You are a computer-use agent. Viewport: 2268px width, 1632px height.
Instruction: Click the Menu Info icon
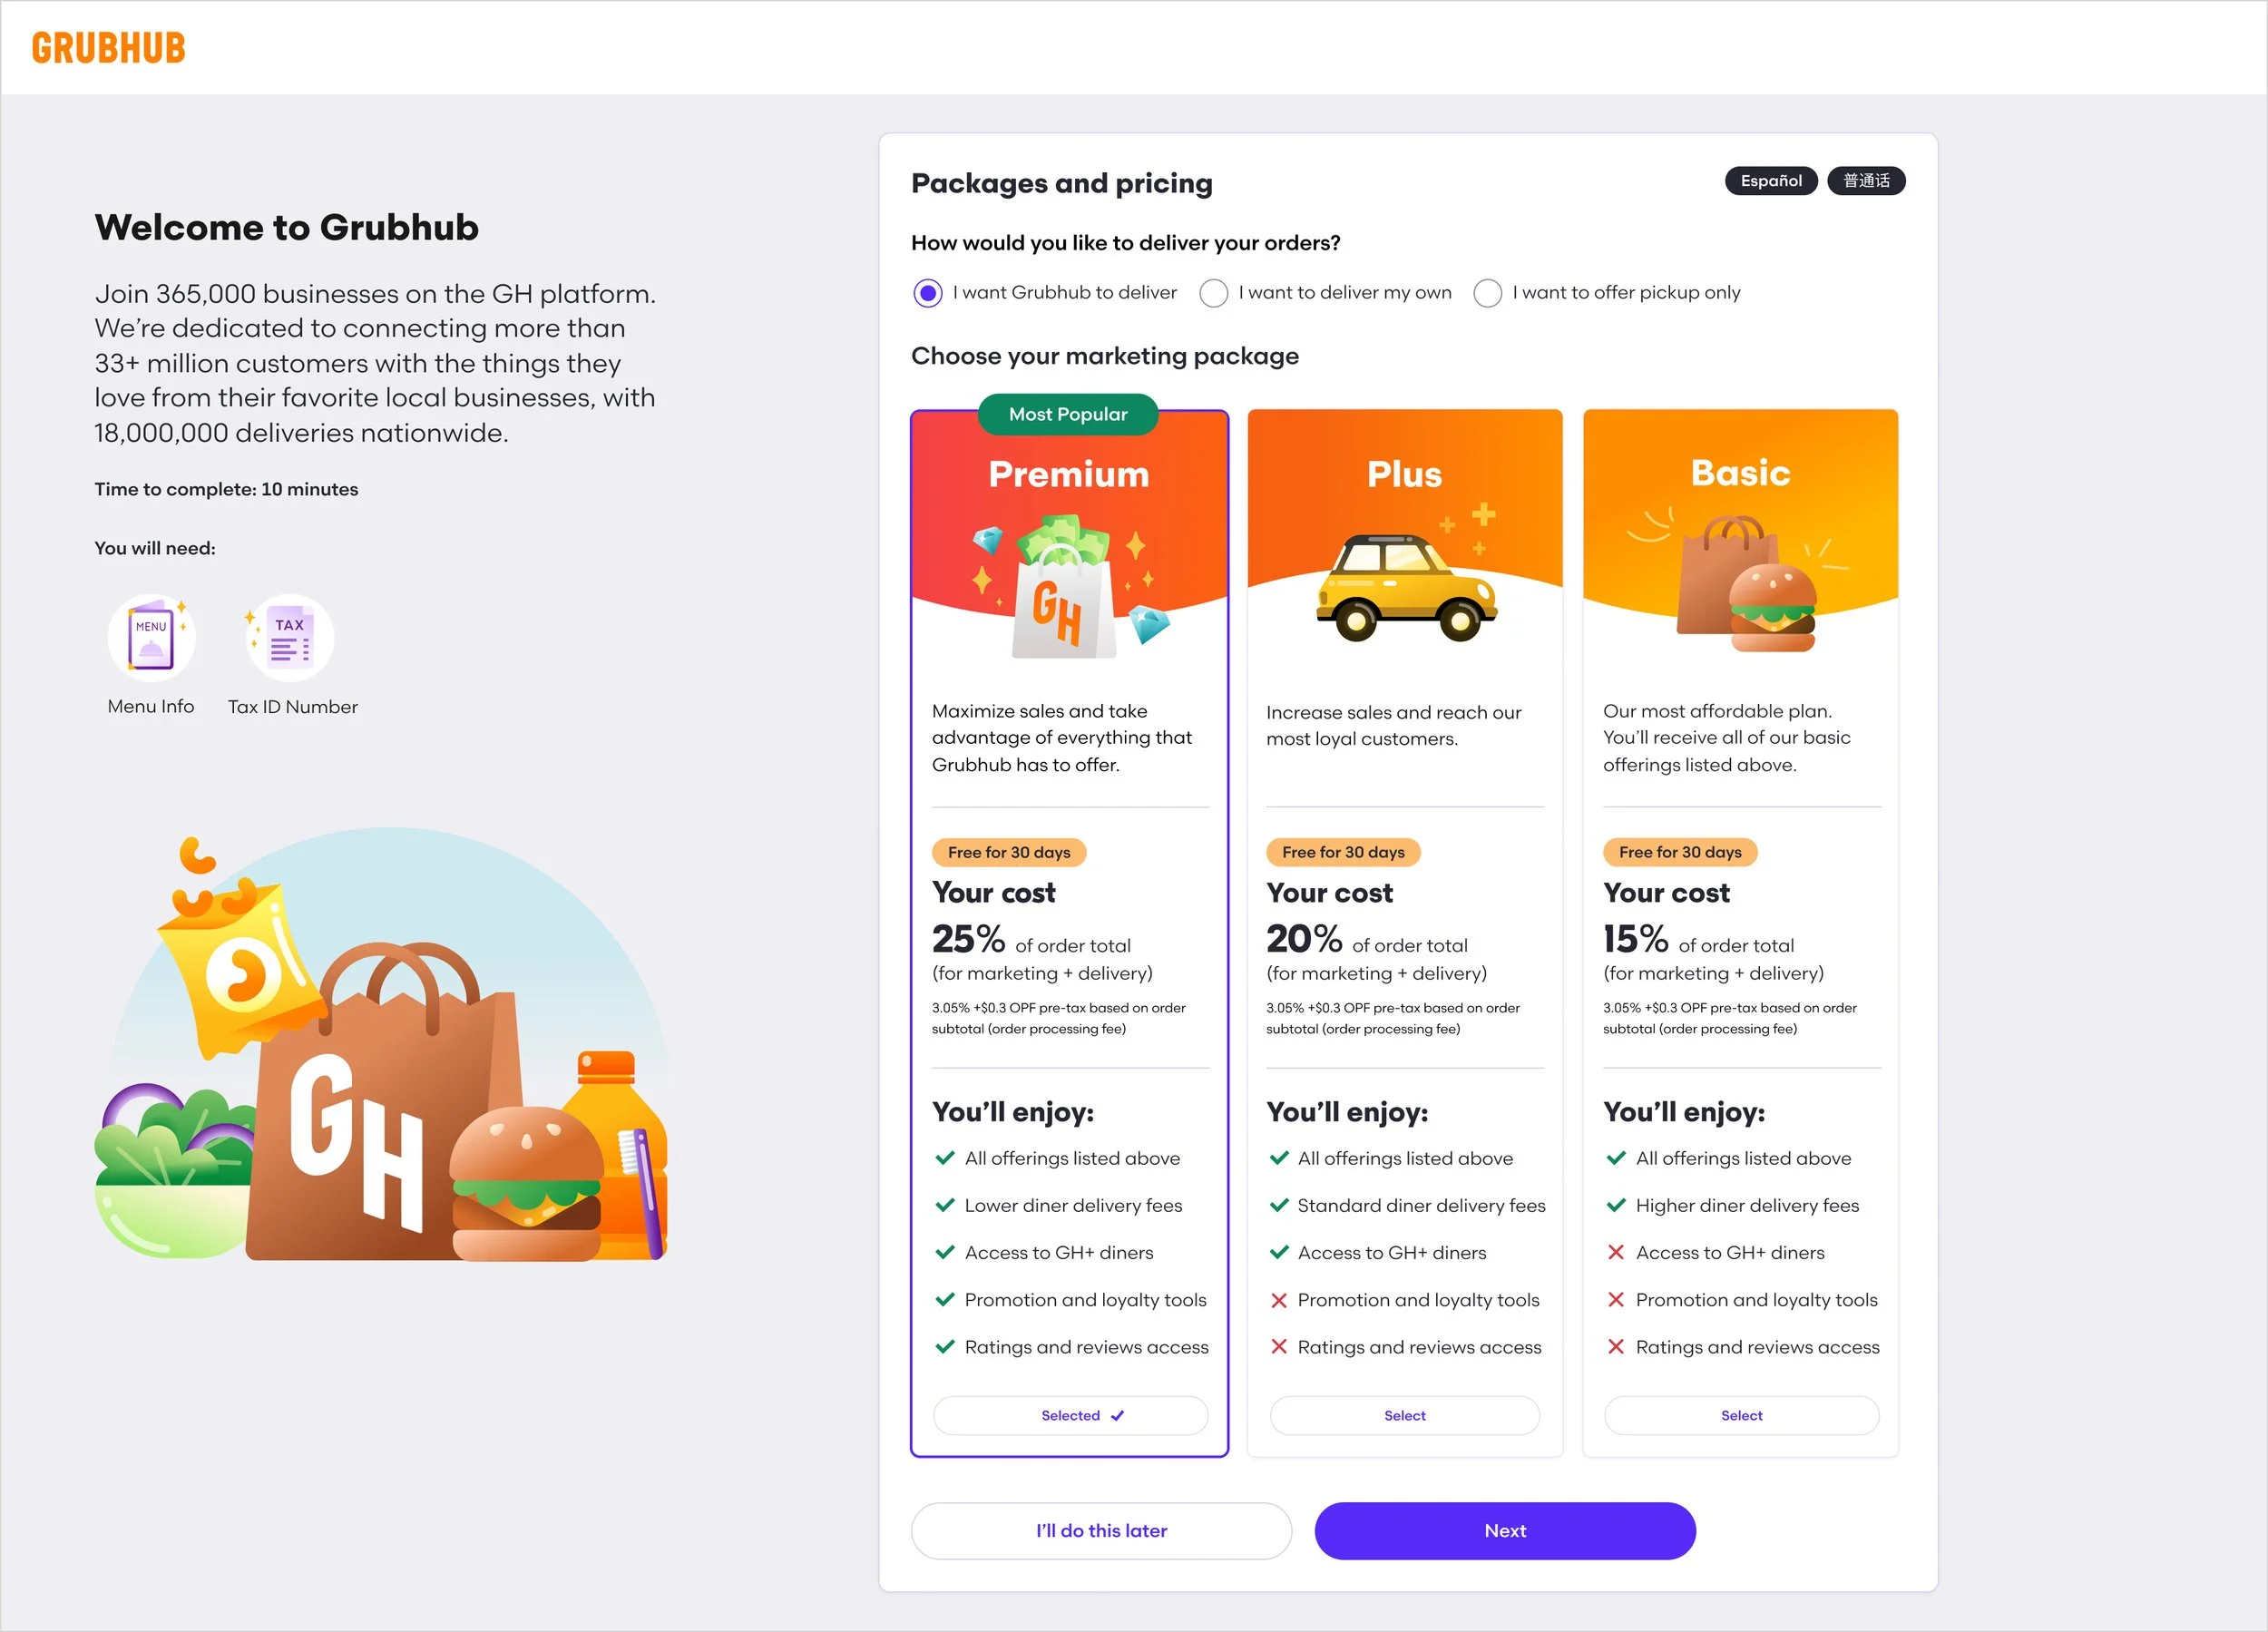click(151, 638)
